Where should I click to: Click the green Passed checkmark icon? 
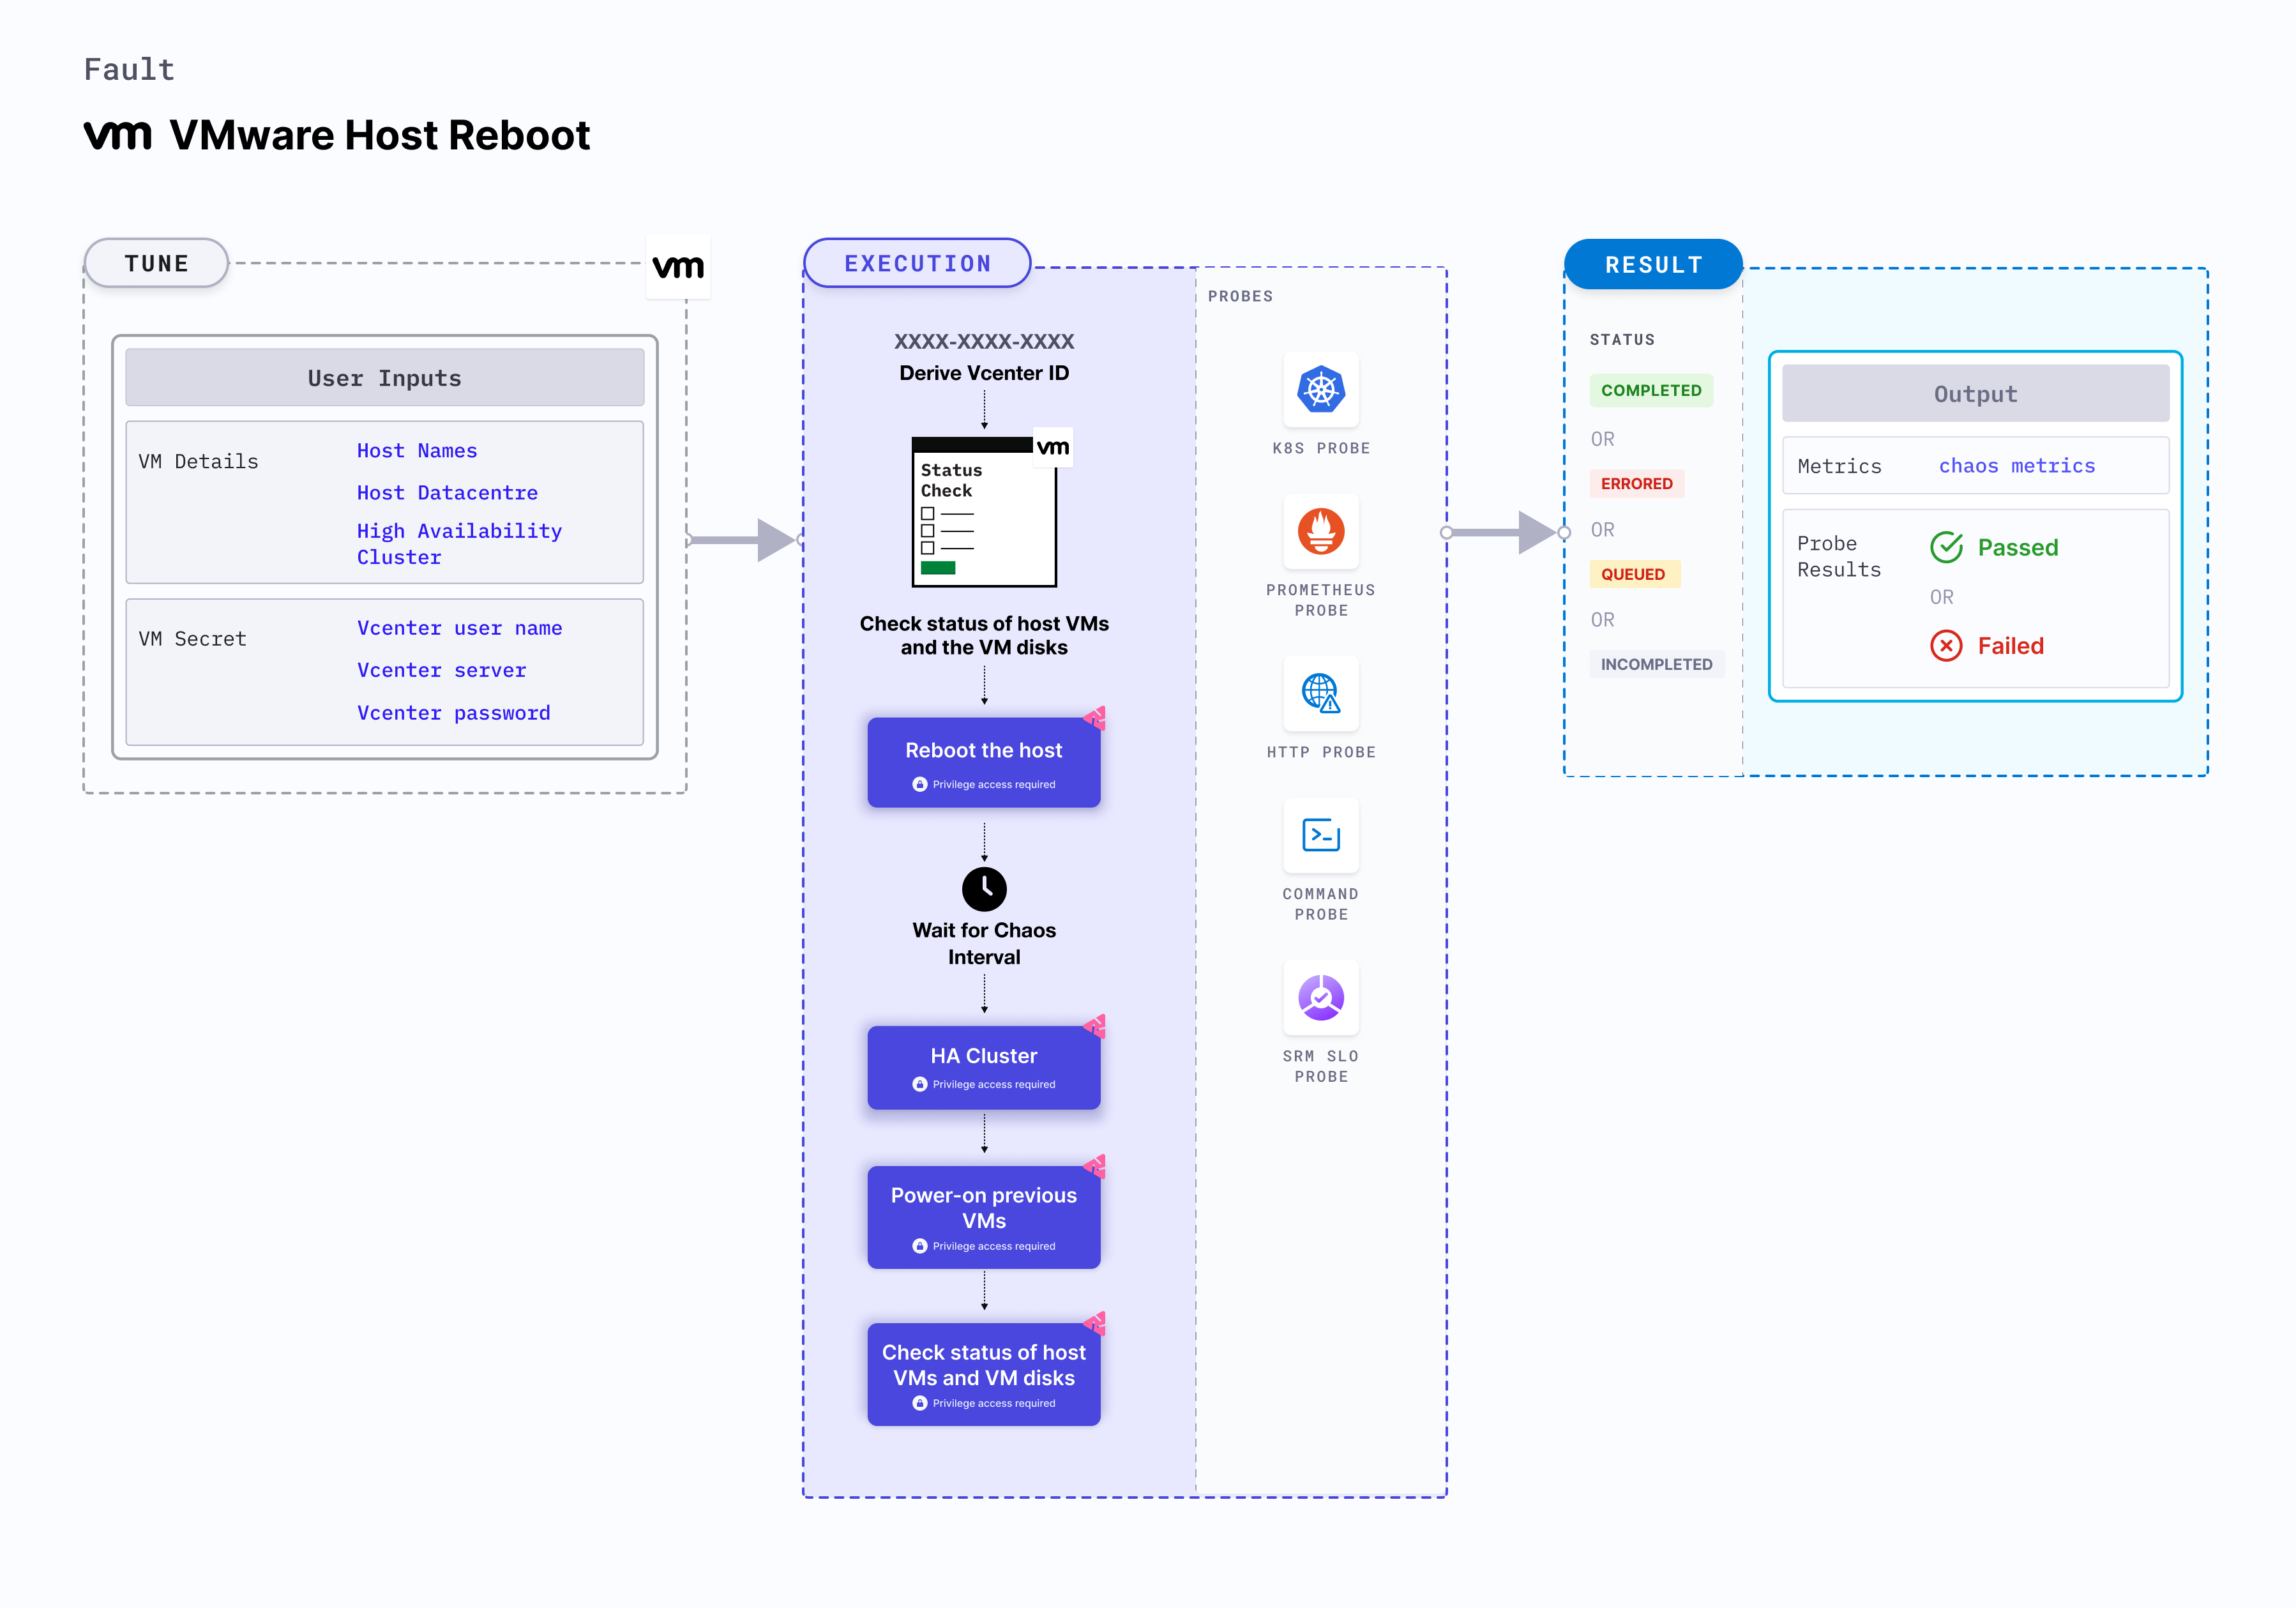1946,547
